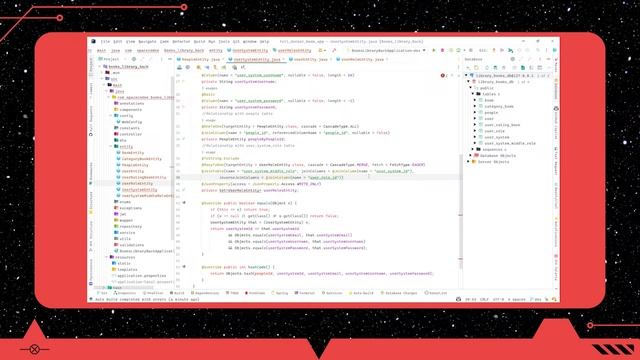Hide the Project tool window using its minimize icon
Viewport: 640px width, 360px height.
pyautogui.click(x=170, y=59)
